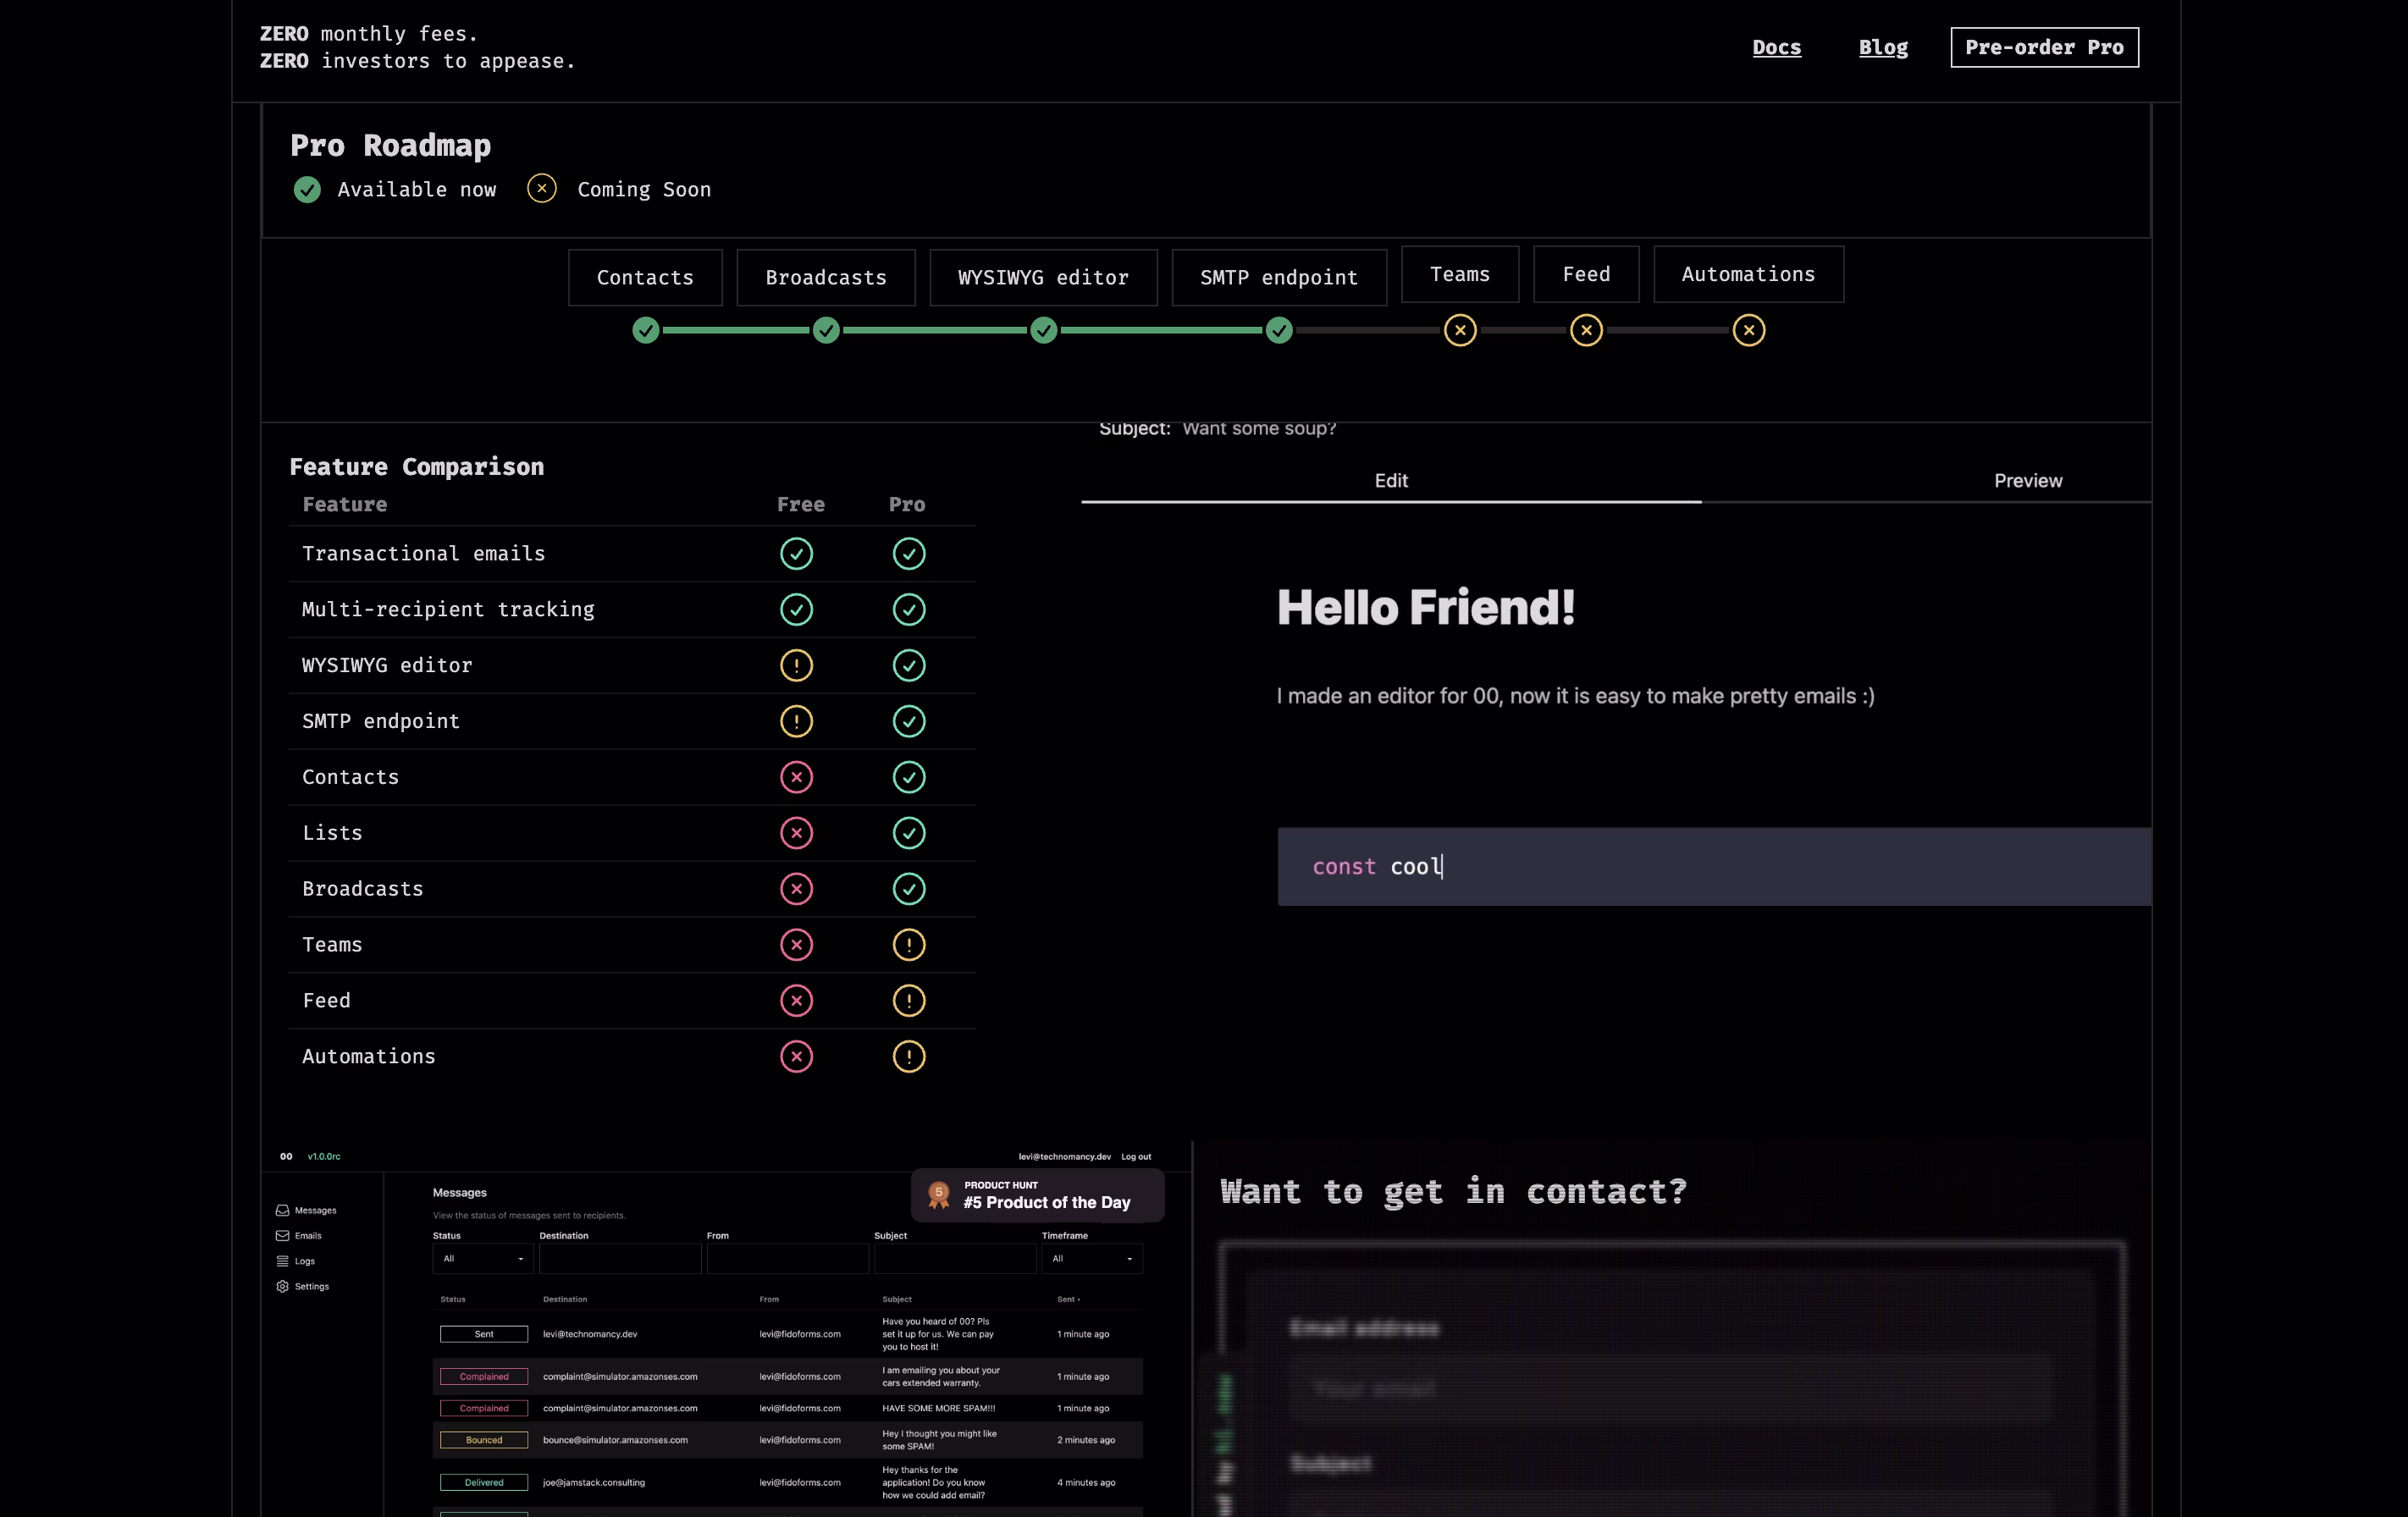Click the Product Hunt #5 badge

click(1036, 1195)
